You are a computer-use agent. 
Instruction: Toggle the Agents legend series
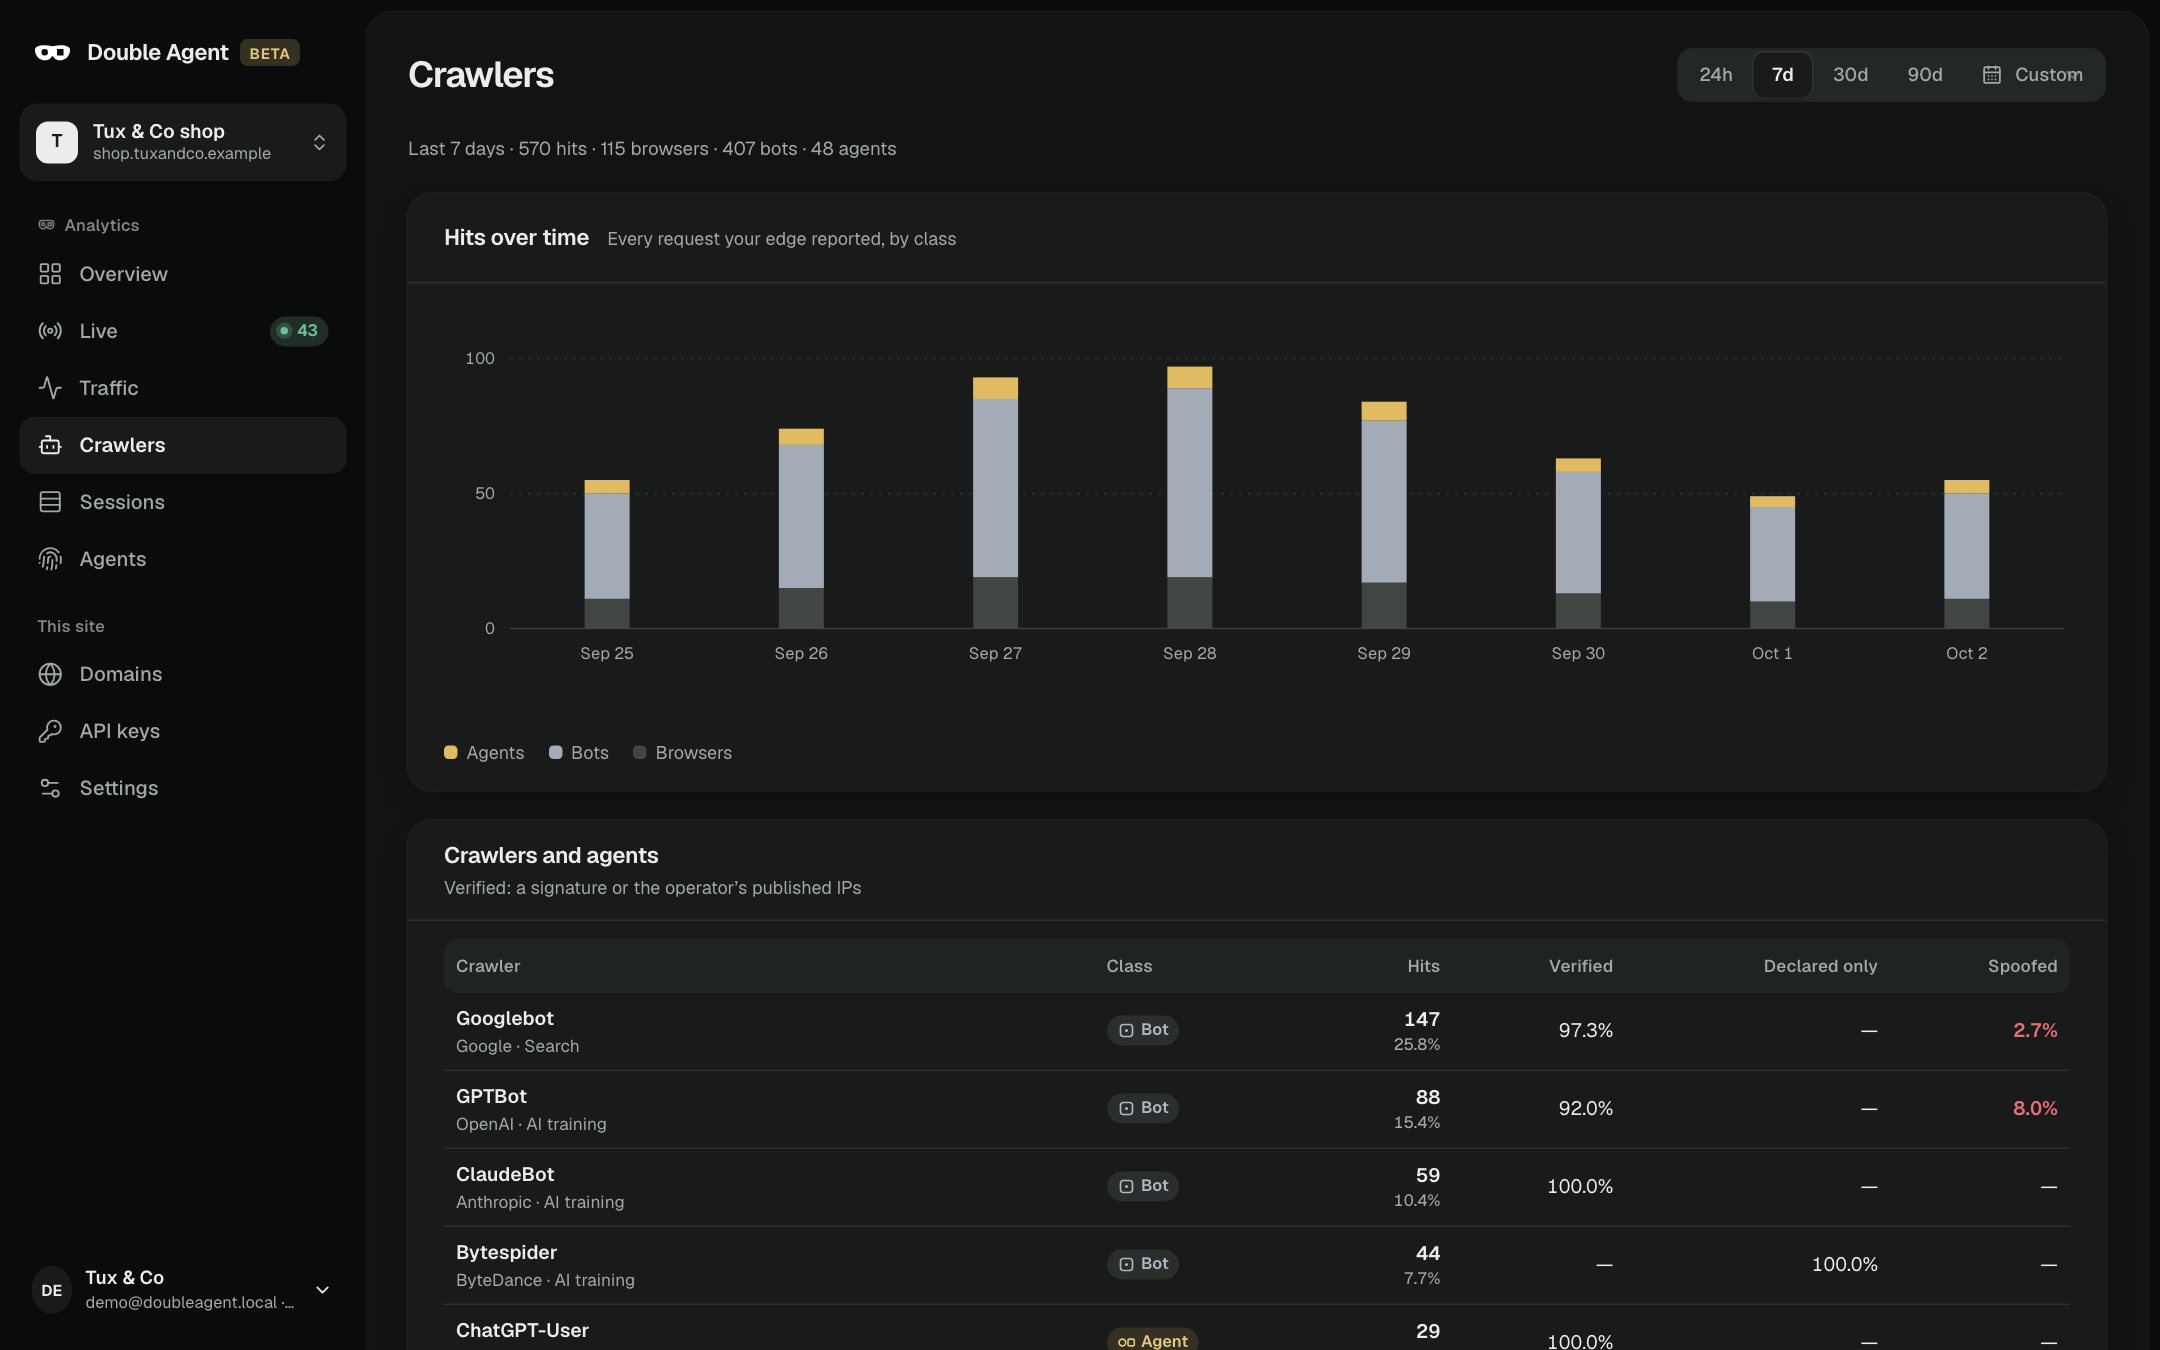point(484,753)
